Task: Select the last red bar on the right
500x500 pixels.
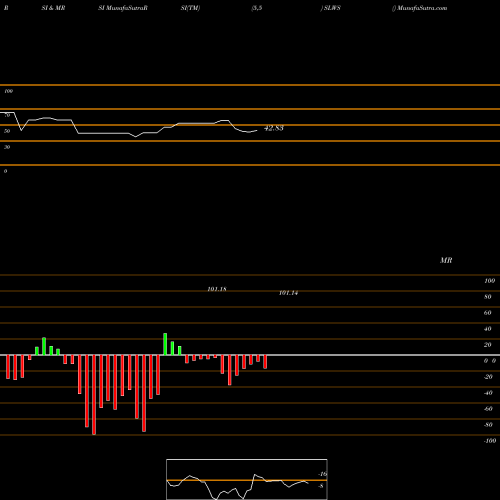Action: point(265,362)
